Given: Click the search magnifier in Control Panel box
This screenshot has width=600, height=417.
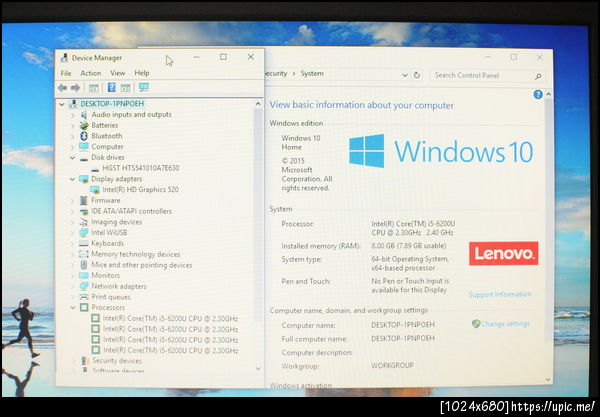Looking at the screenshot, I should tap(538, 76).
